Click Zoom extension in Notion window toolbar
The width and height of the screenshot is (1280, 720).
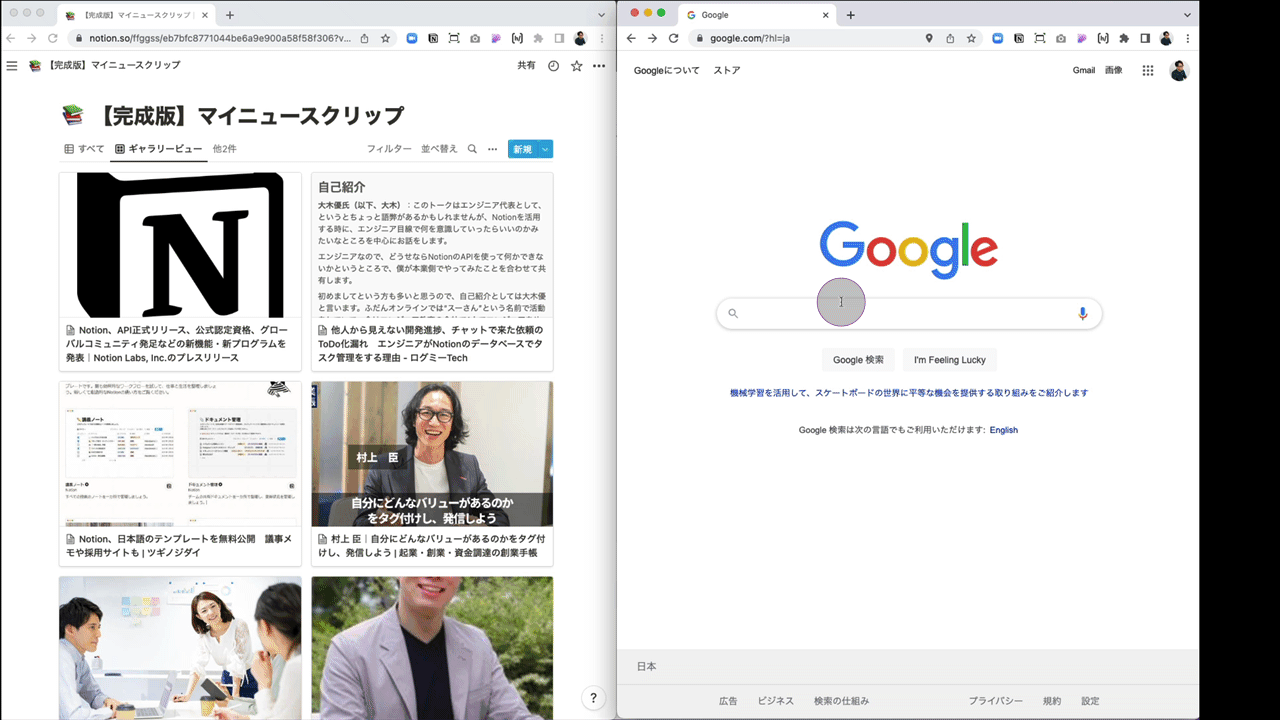pos(411,38)
